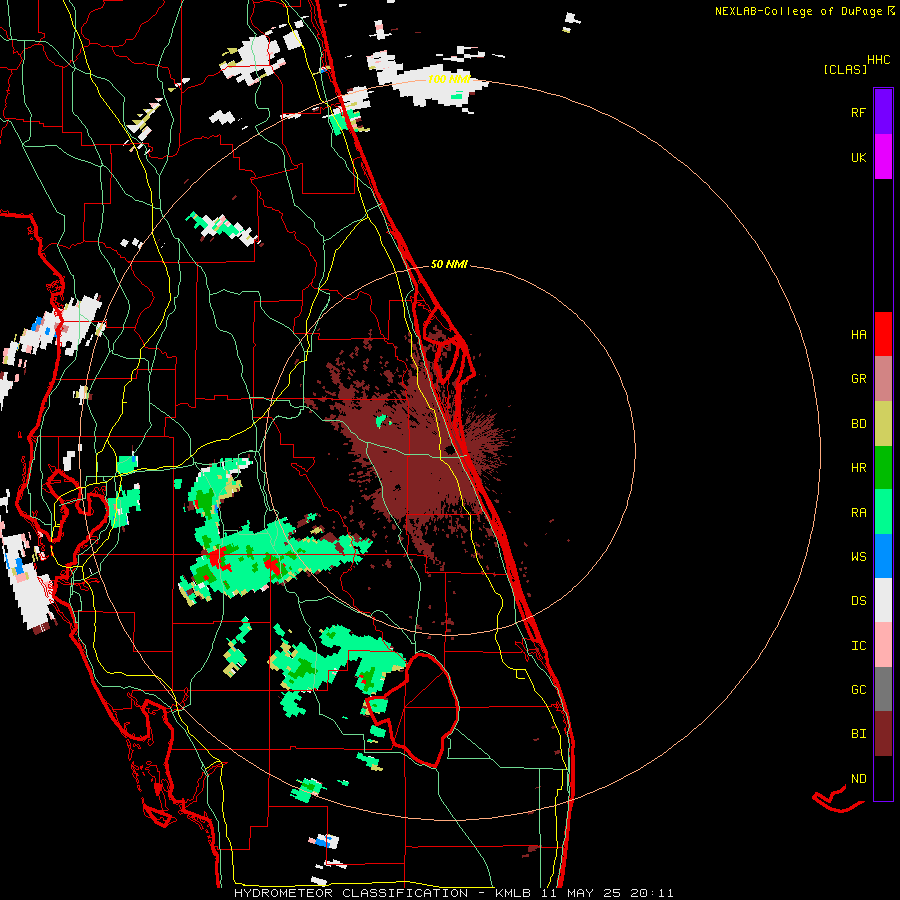Click the "HYDROMETEOR CLASSIFICATION" title text
The height and width of the screenshot is (900, 900).
click(351, 893)
